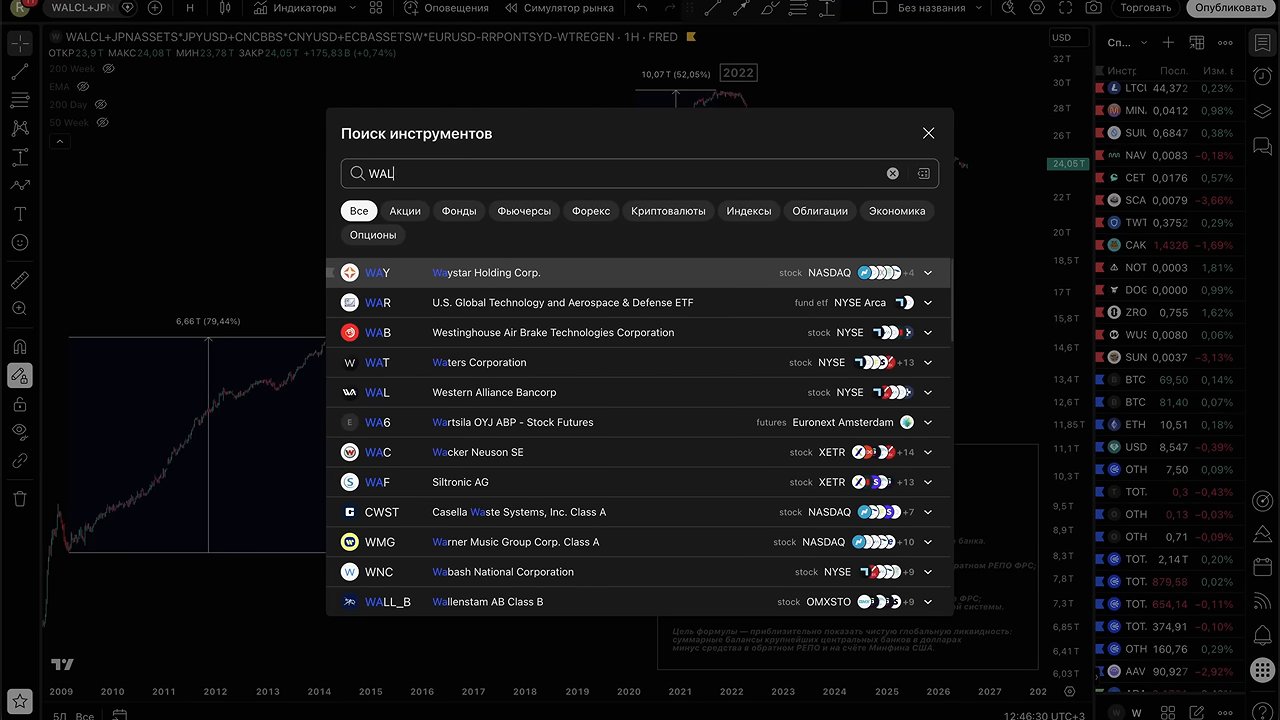The width and height of the screenshot is (1280, 720).
Task: Toggle visibility of the EMA indicator
Action: pyautogui.click(x=83, y=87)
